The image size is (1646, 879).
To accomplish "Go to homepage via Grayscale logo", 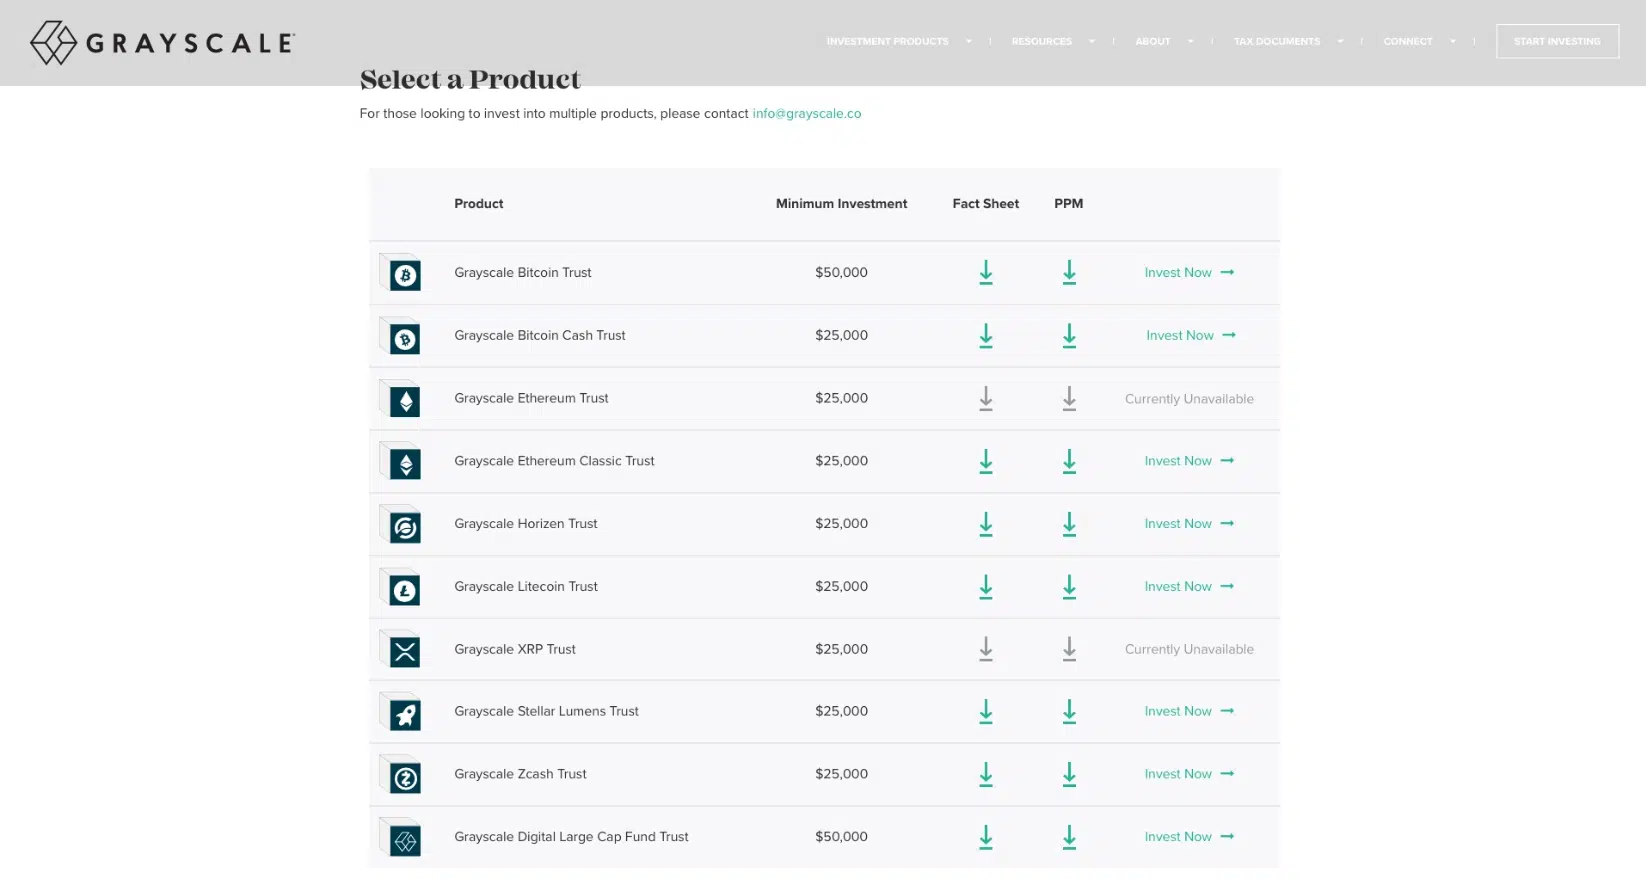I will pyautogui.click(x=163, y=43).
